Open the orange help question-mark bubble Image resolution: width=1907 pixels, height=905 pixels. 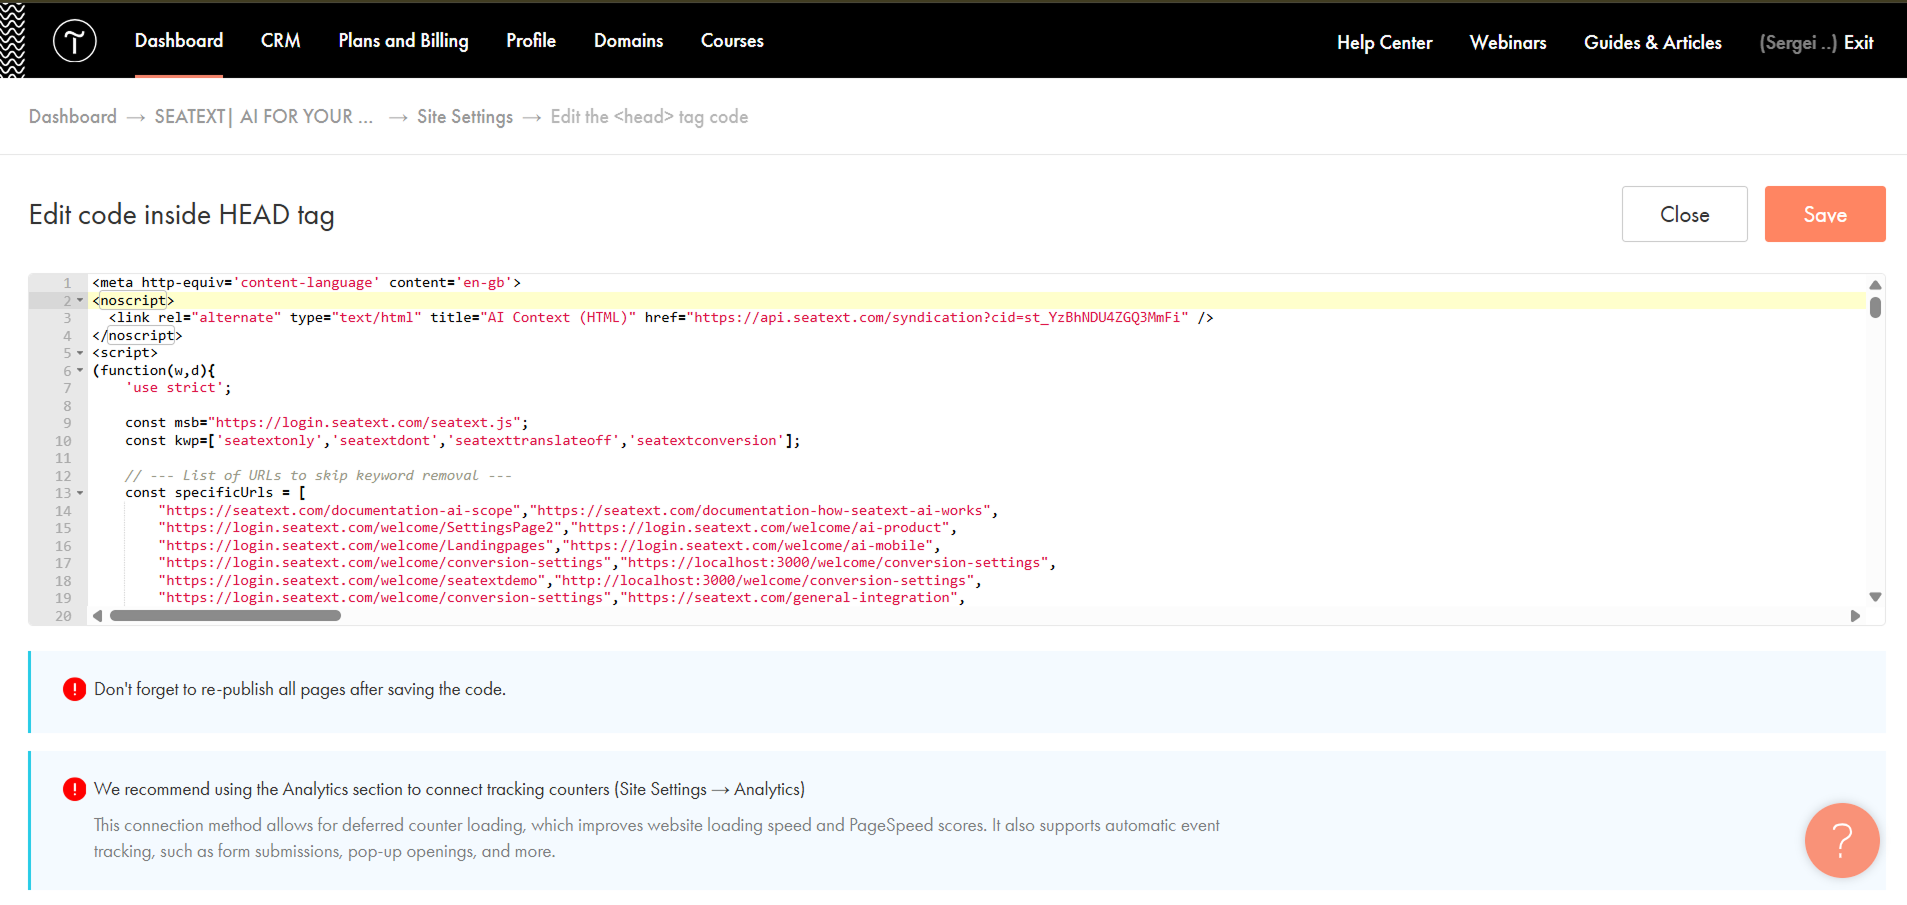(1841, 840)
